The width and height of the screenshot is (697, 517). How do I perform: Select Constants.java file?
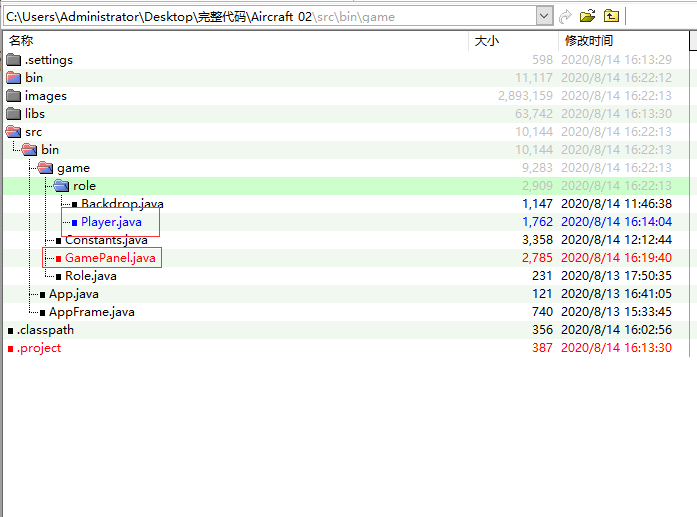pos(106,240)
